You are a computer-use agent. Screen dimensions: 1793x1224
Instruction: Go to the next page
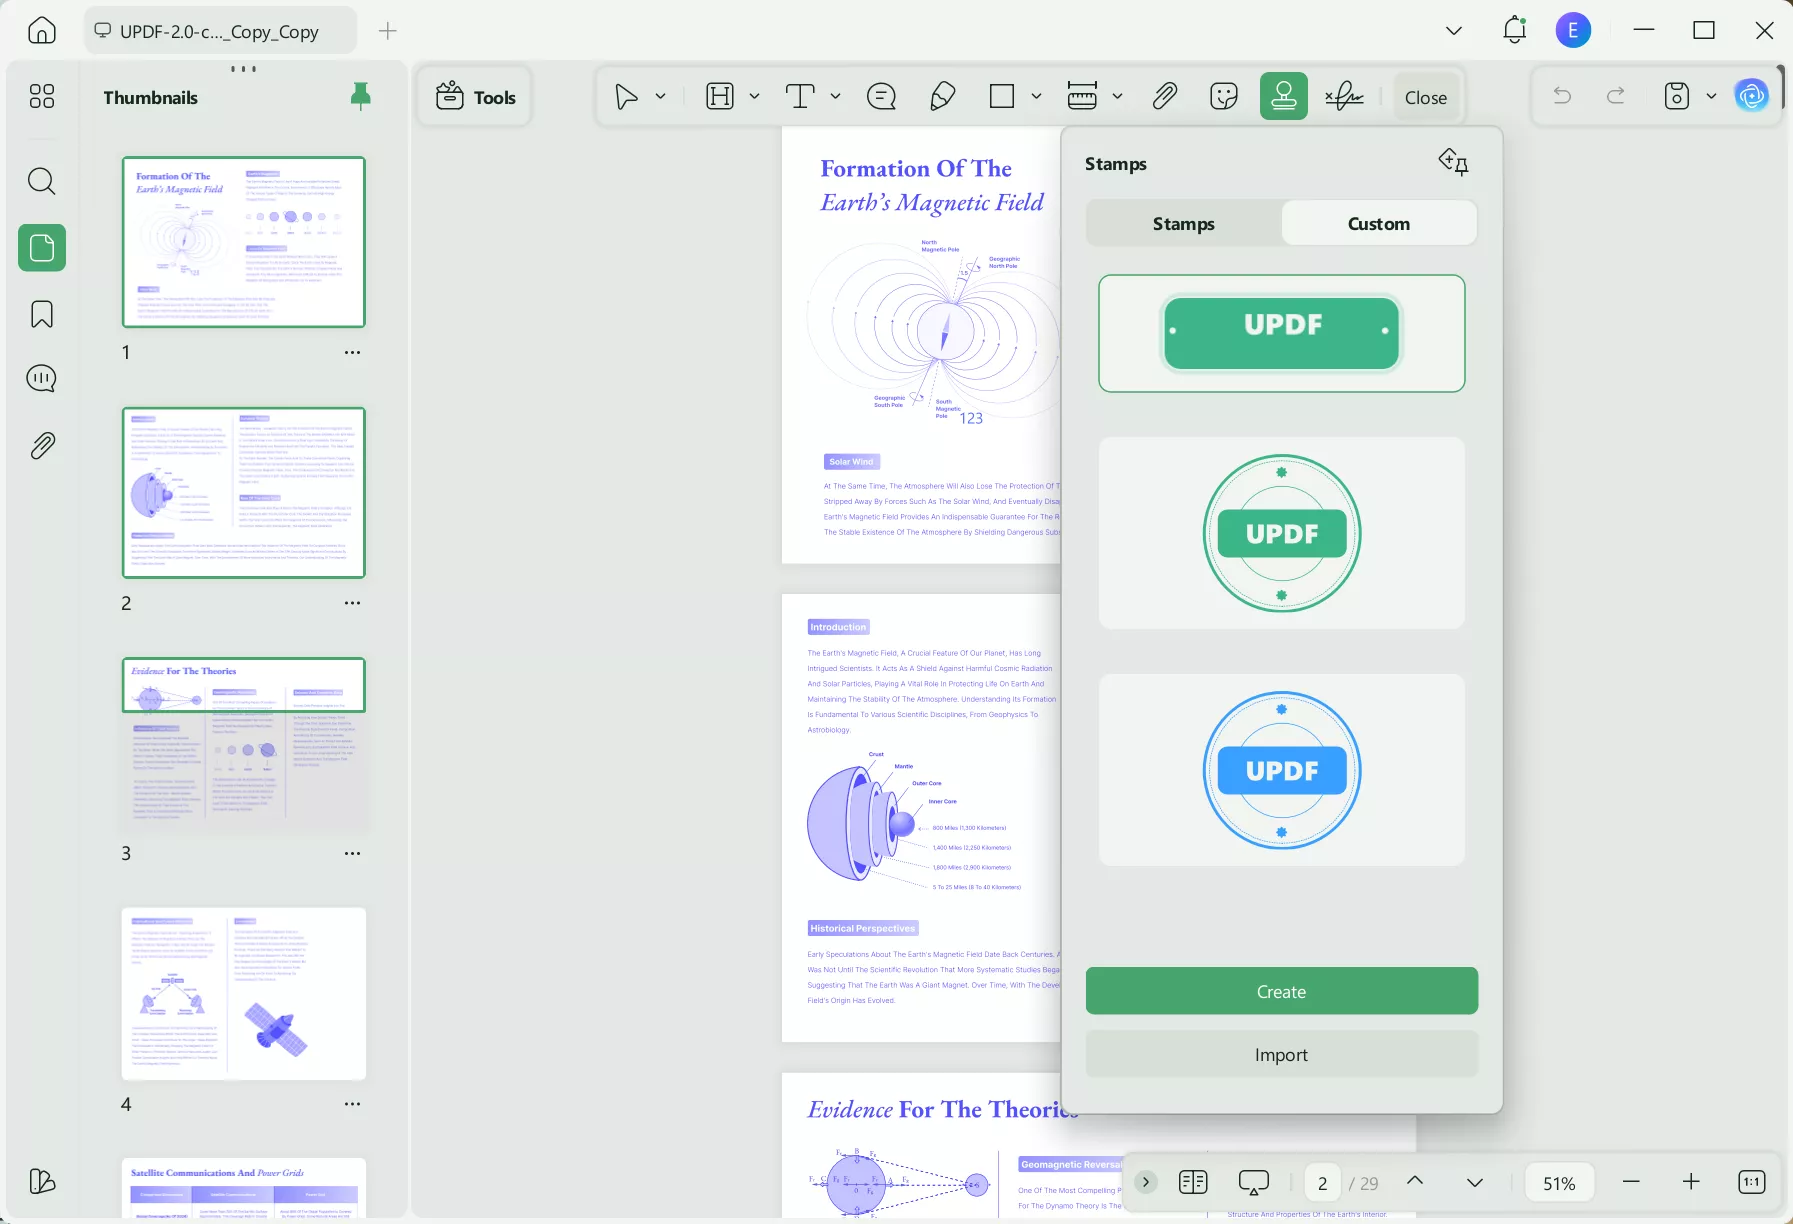[x=1475, y=1182]
